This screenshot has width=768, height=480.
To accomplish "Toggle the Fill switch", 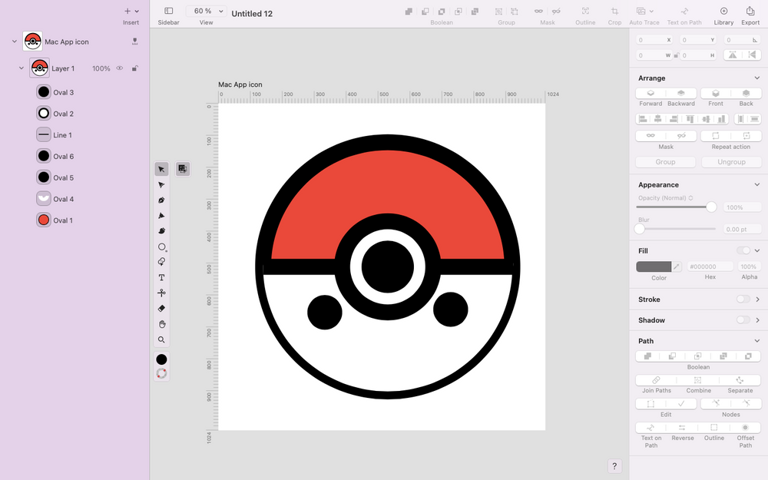I will tap(743, 250).
